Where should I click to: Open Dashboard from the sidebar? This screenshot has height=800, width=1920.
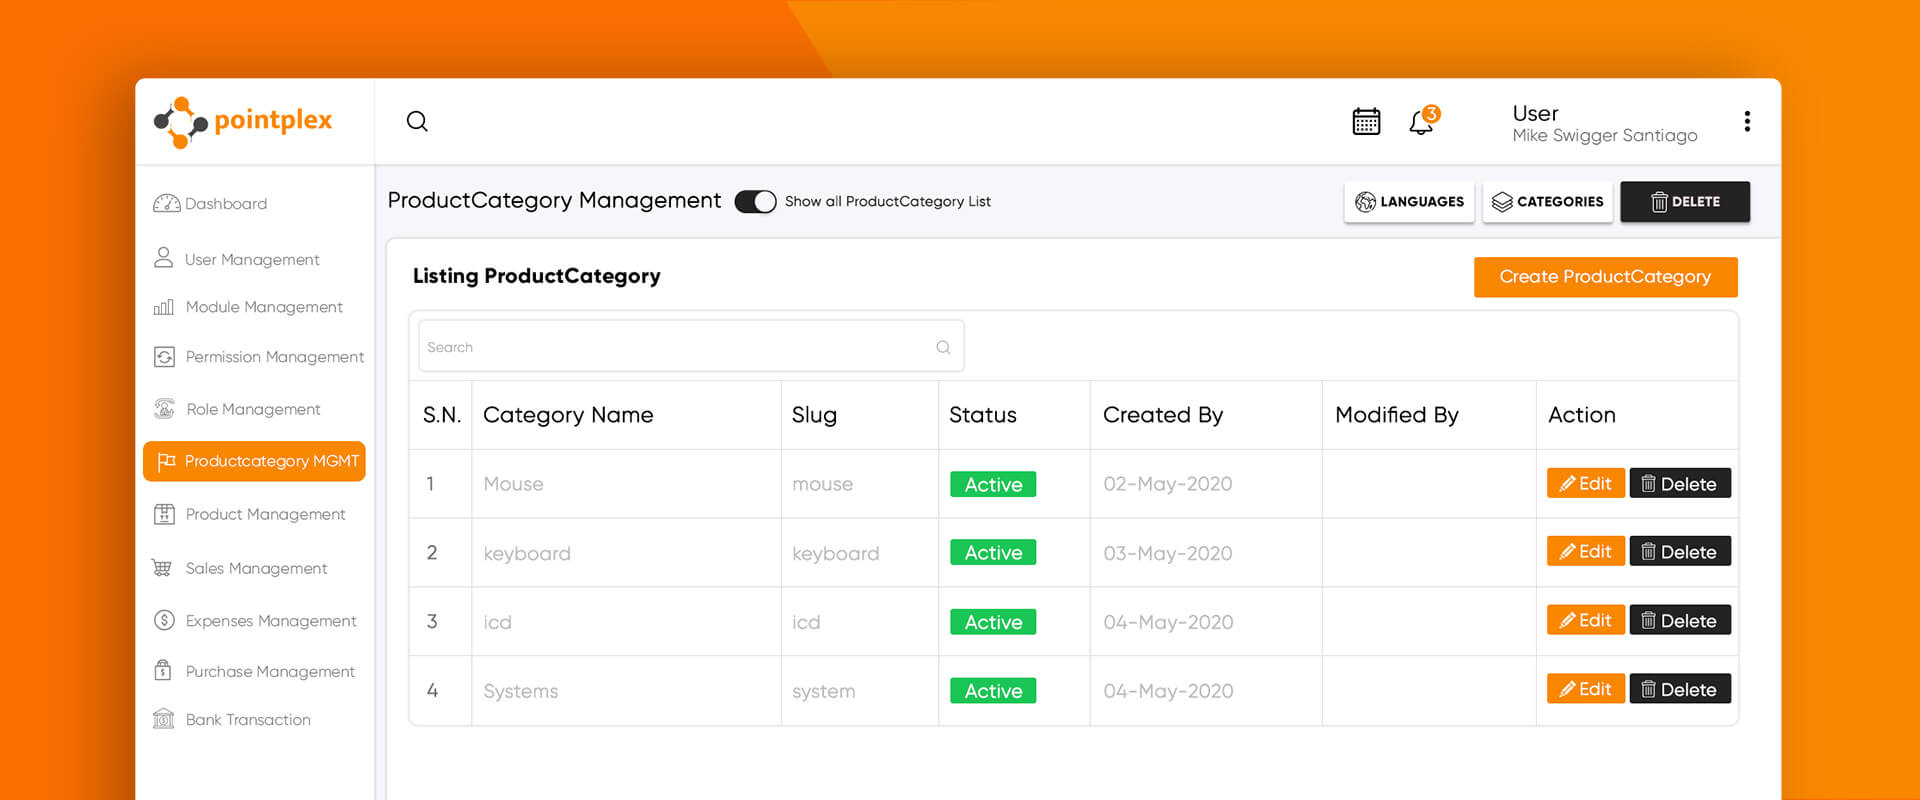coord(225,204)
